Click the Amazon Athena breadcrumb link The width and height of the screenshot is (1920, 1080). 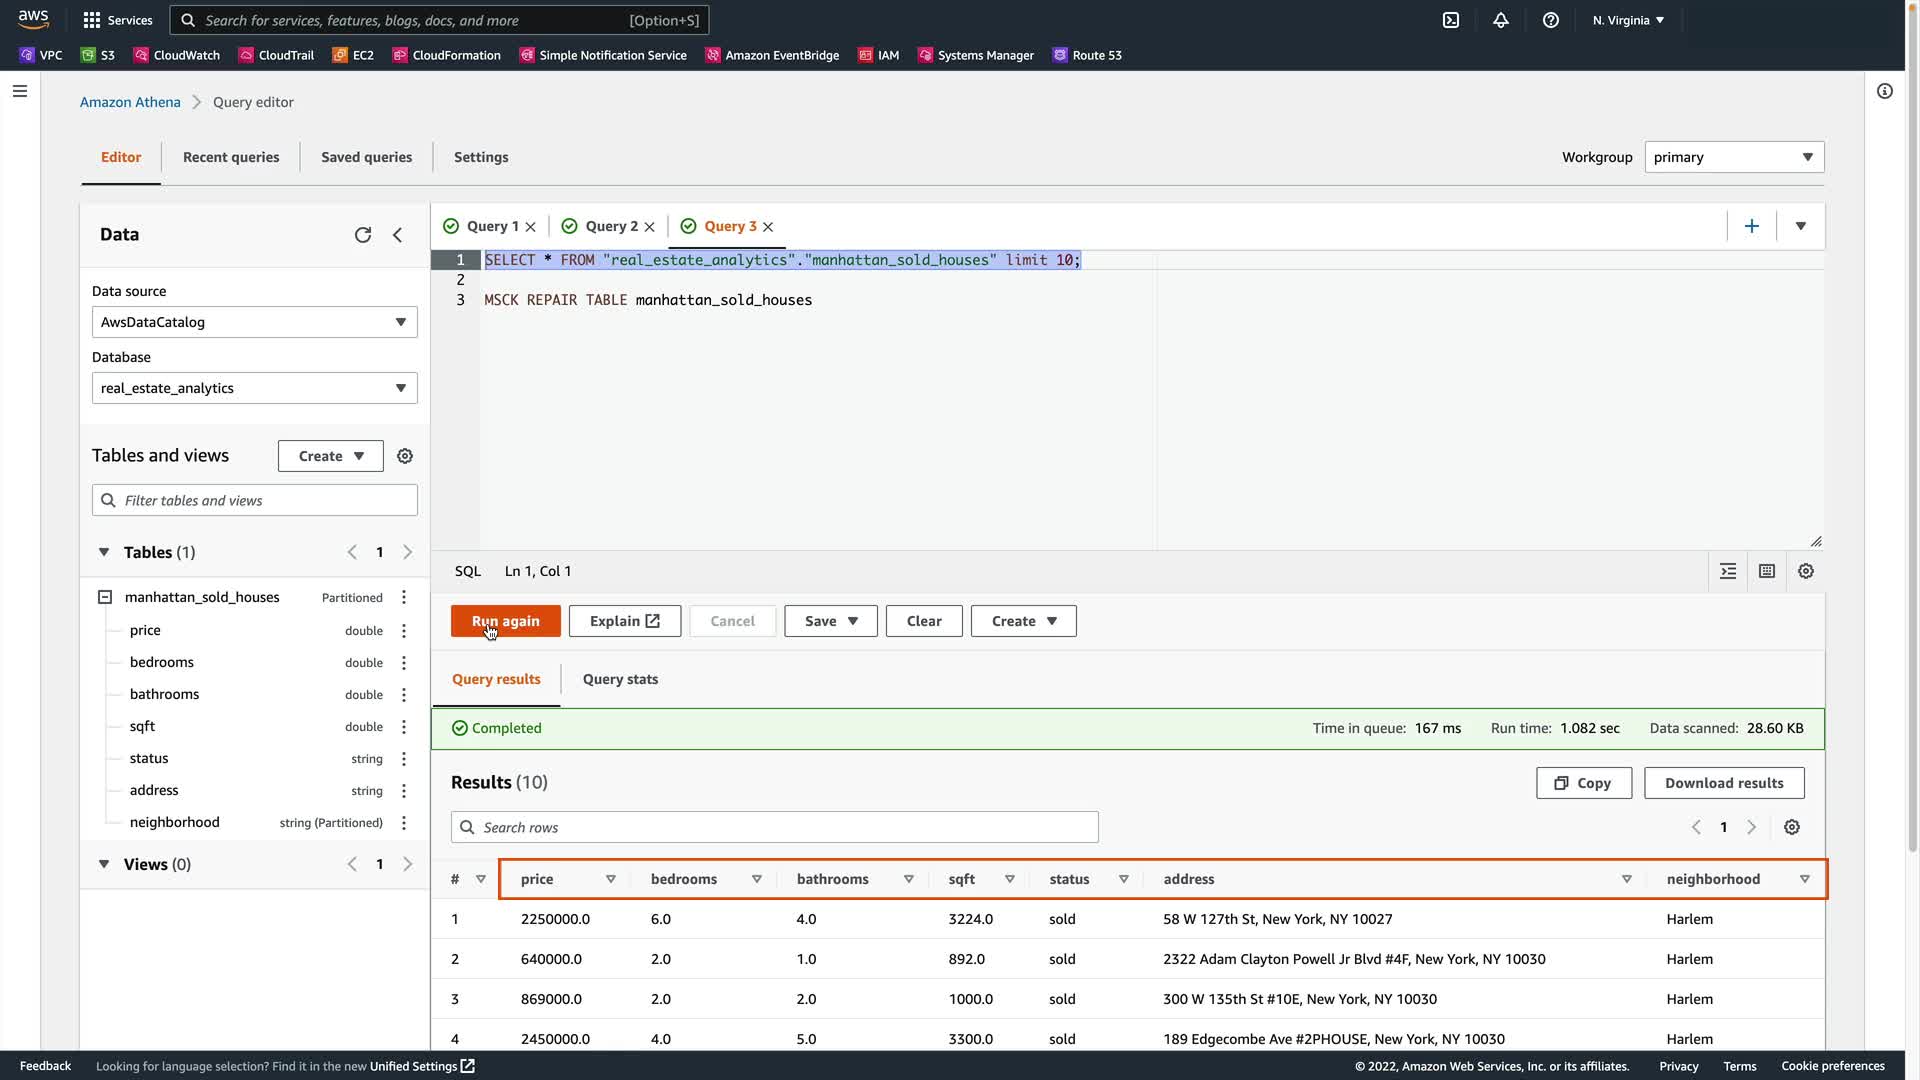click(x=130, y=102)
